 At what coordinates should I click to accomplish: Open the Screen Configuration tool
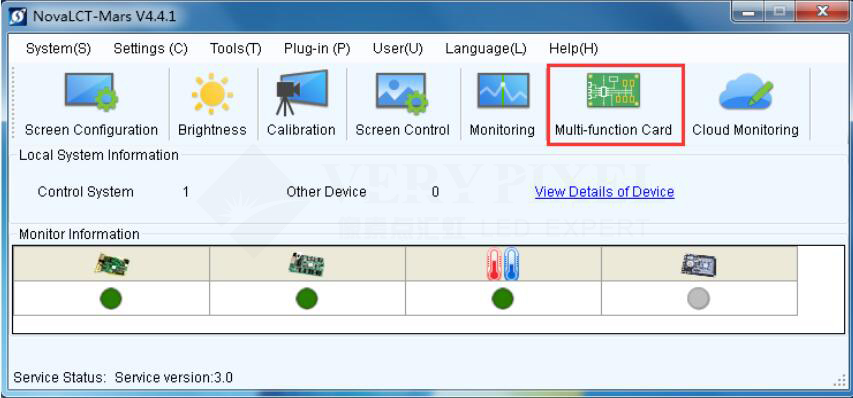[x=91, y=104]
